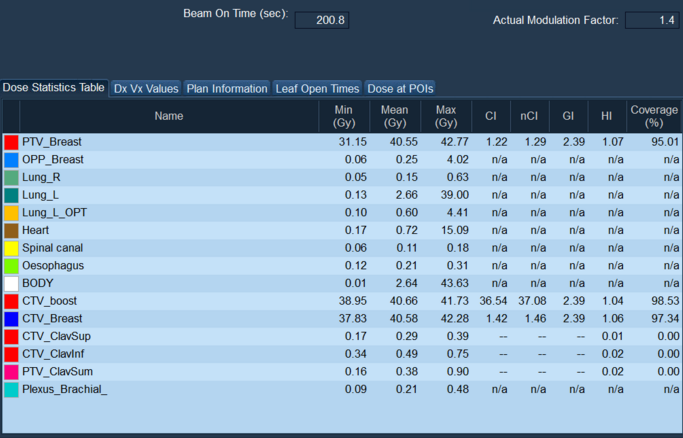Open the Plan Information tab
683x438 pixels.
(227, 88)
